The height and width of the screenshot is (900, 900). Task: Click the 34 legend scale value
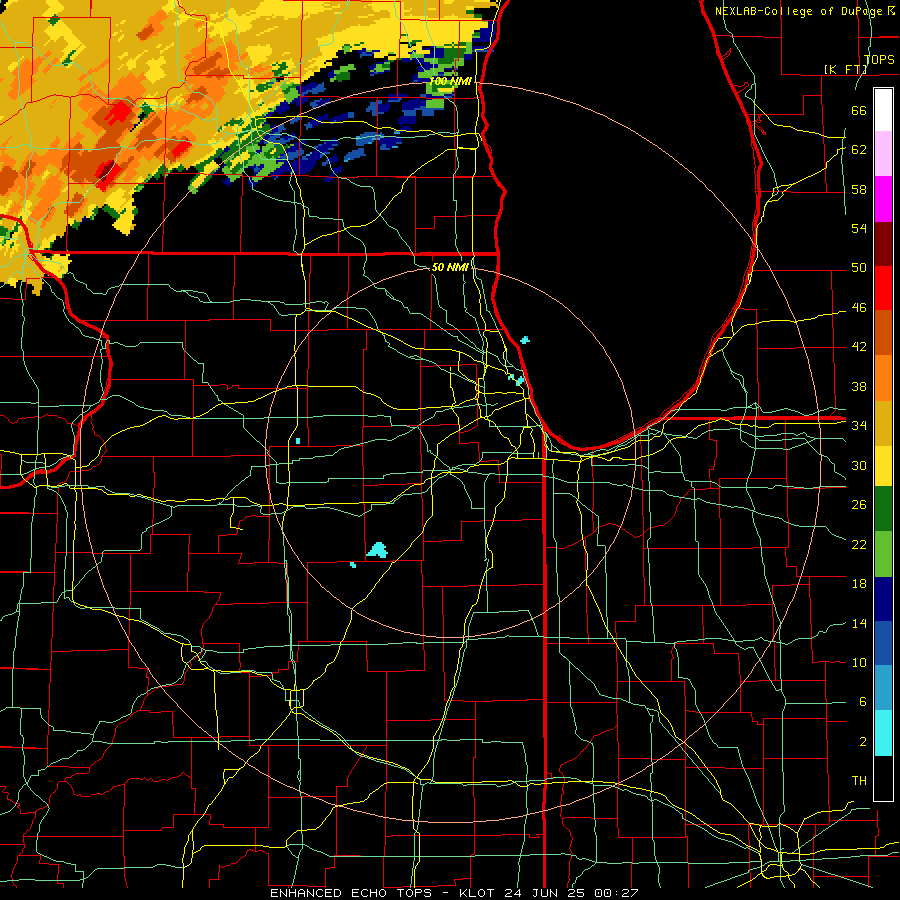click(x=859, y=426)
